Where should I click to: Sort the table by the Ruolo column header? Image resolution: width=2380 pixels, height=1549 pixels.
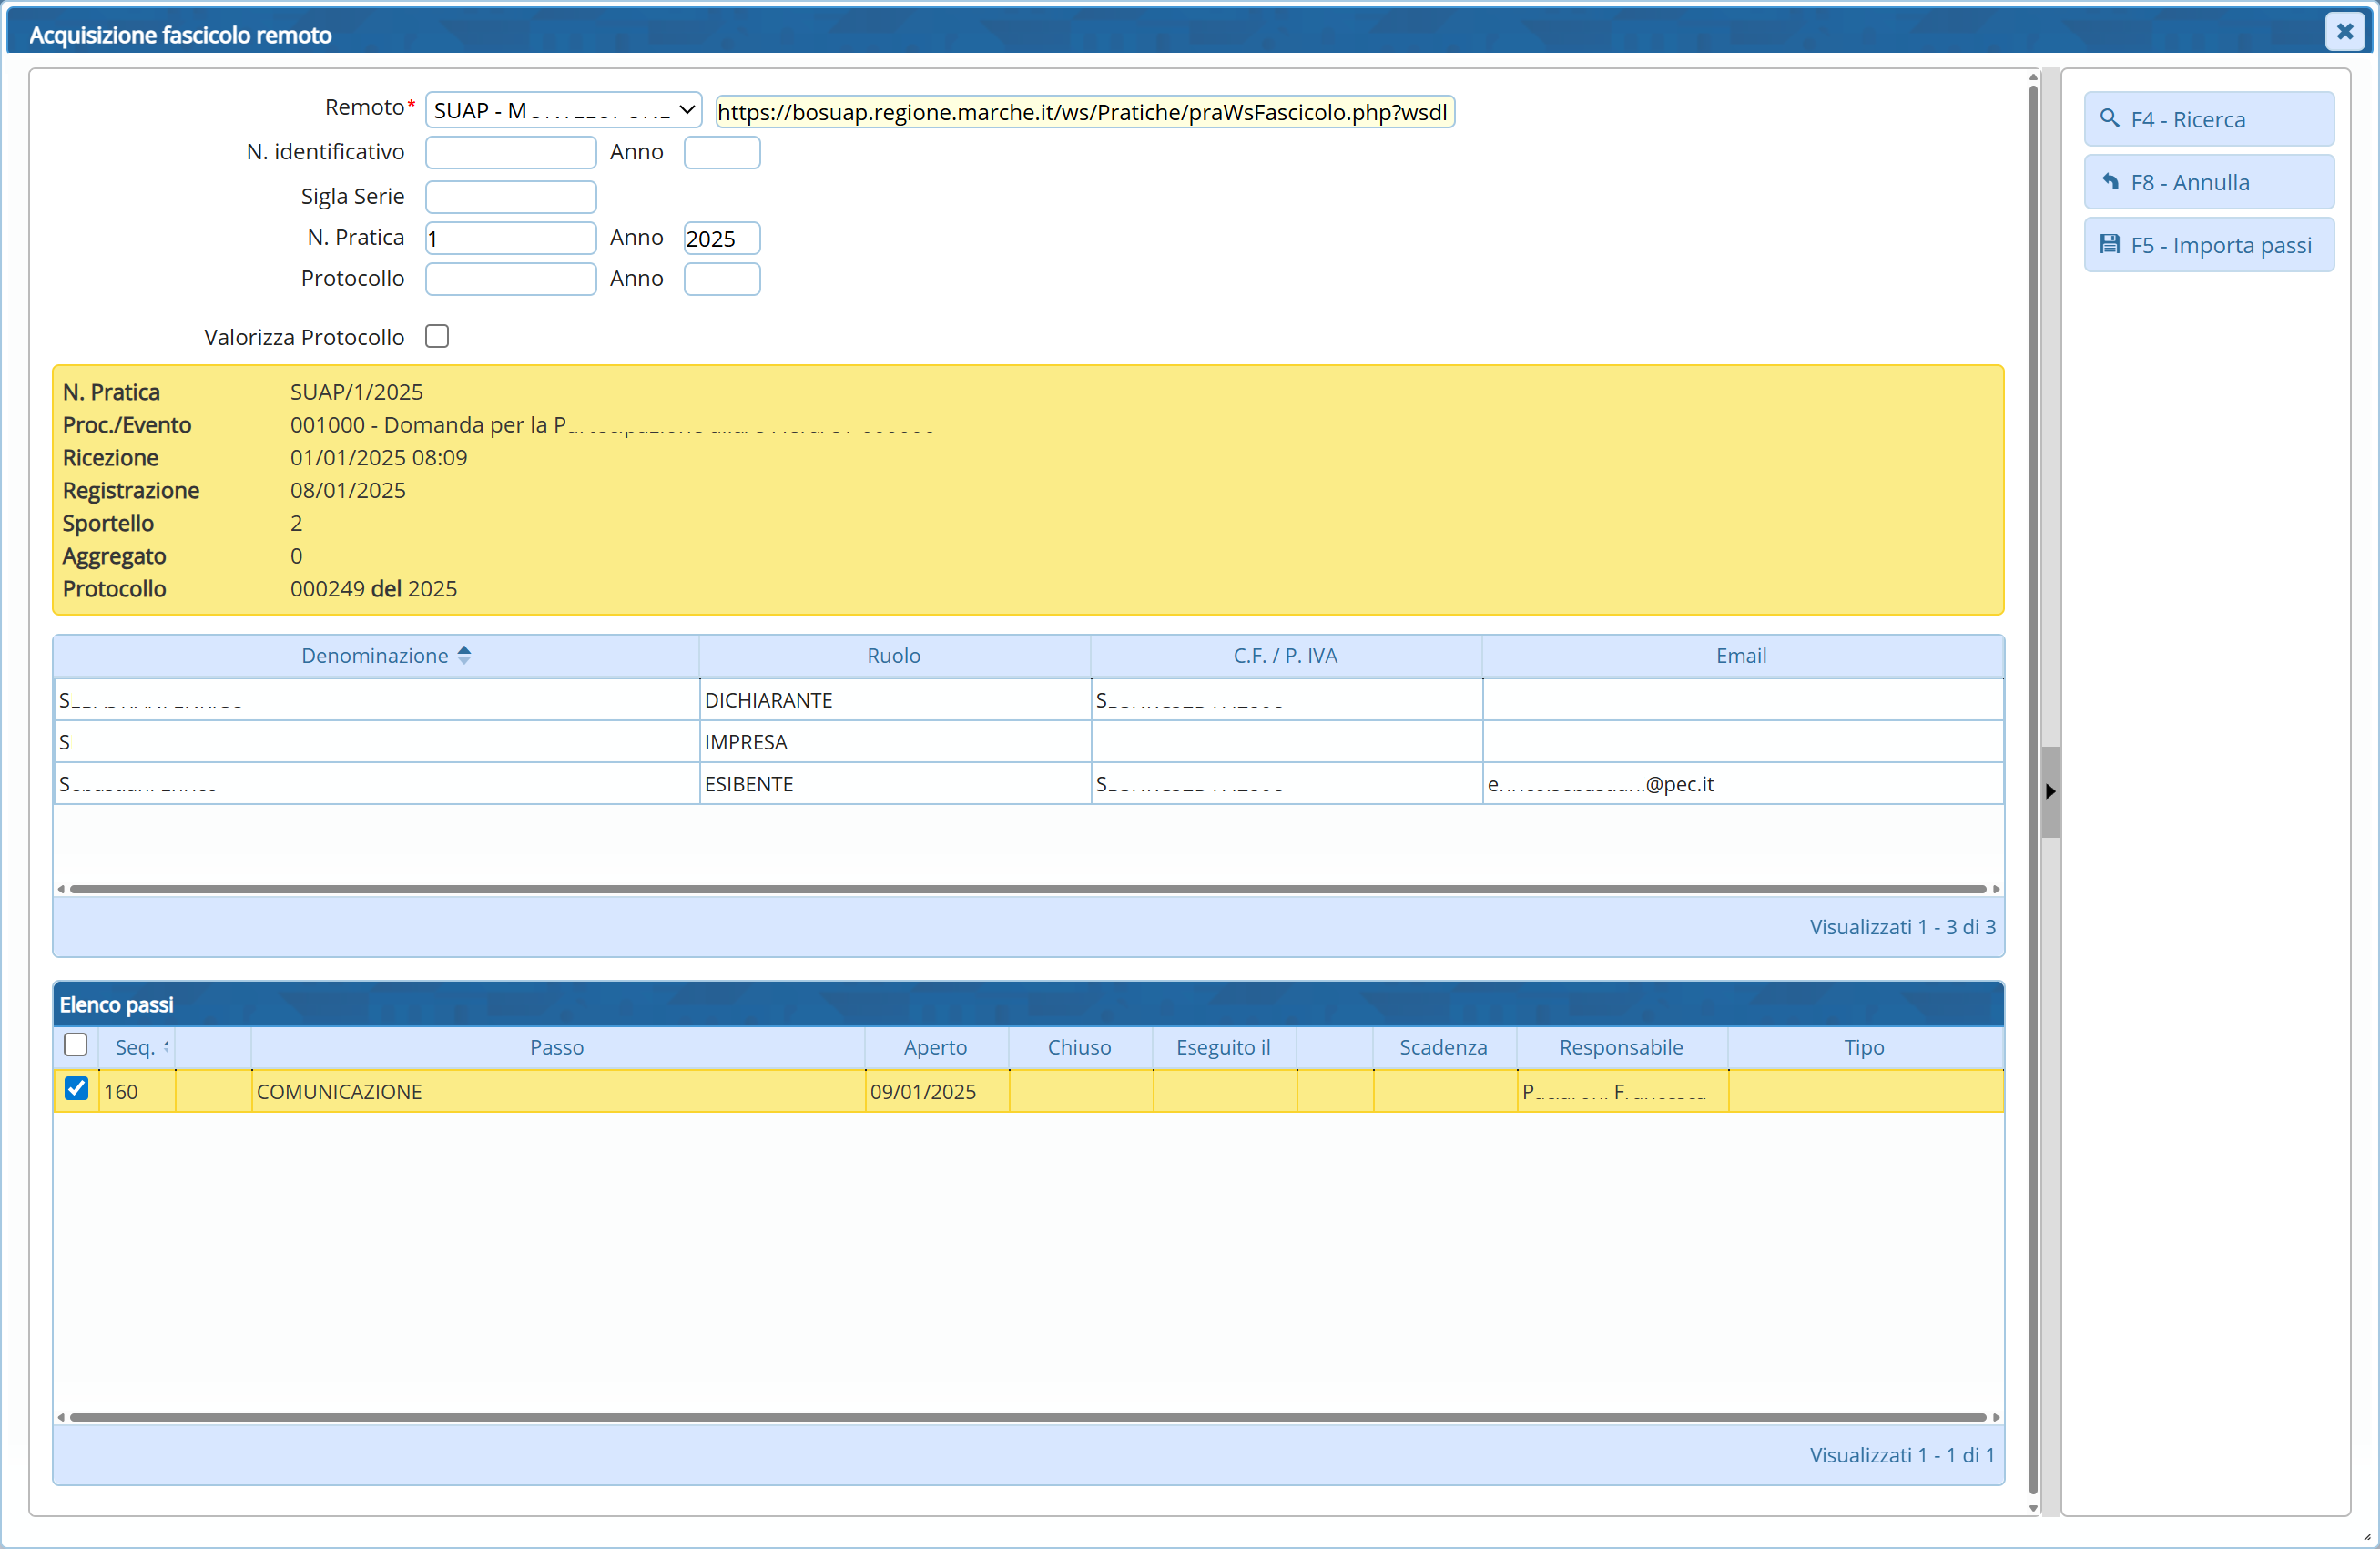893,656
